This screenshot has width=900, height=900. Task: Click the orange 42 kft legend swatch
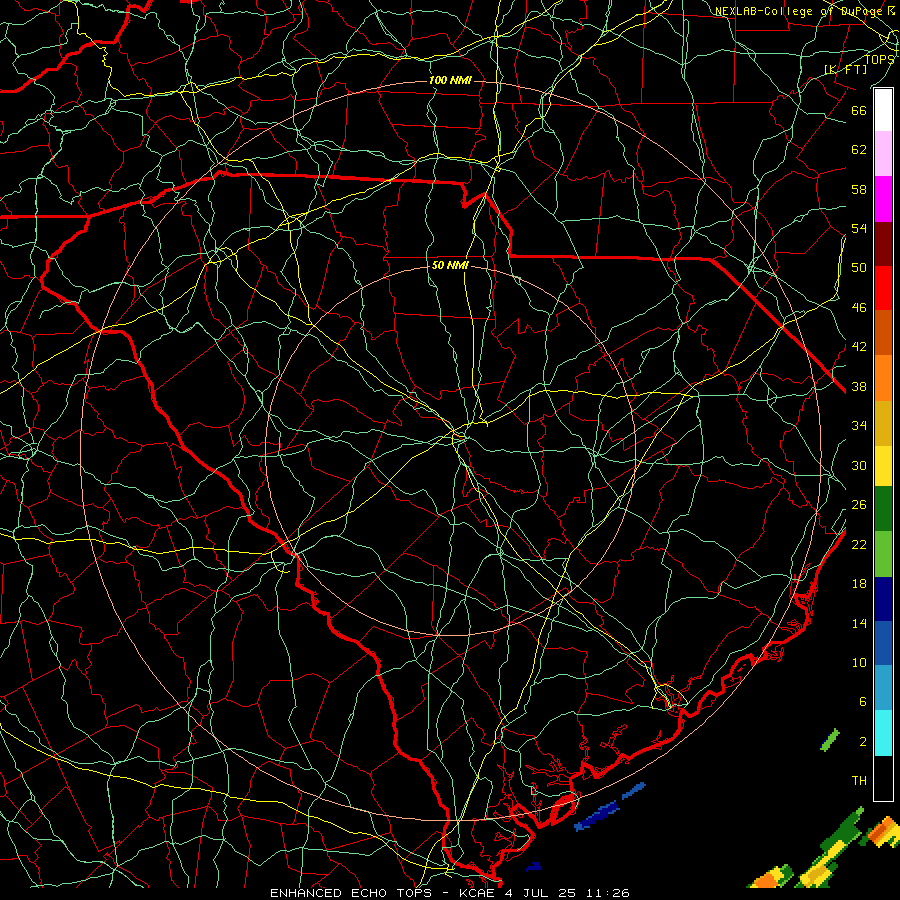(883, 378)
